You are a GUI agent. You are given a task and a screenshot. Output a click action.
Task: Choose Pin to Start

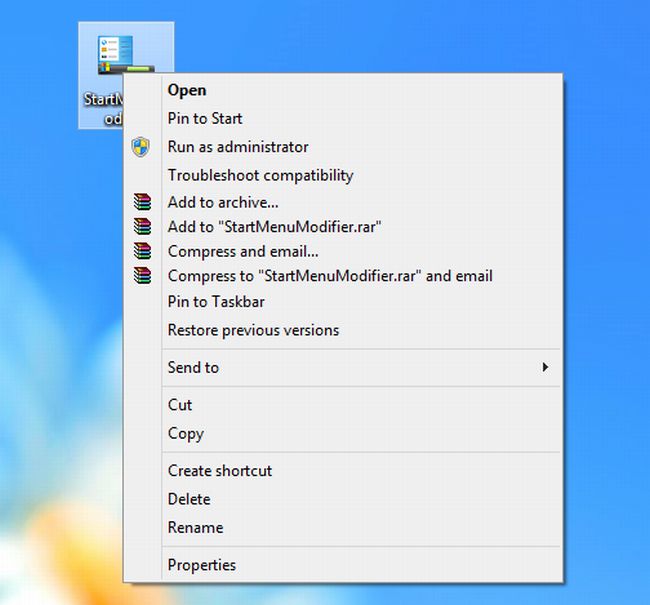[x=343, y=119]
